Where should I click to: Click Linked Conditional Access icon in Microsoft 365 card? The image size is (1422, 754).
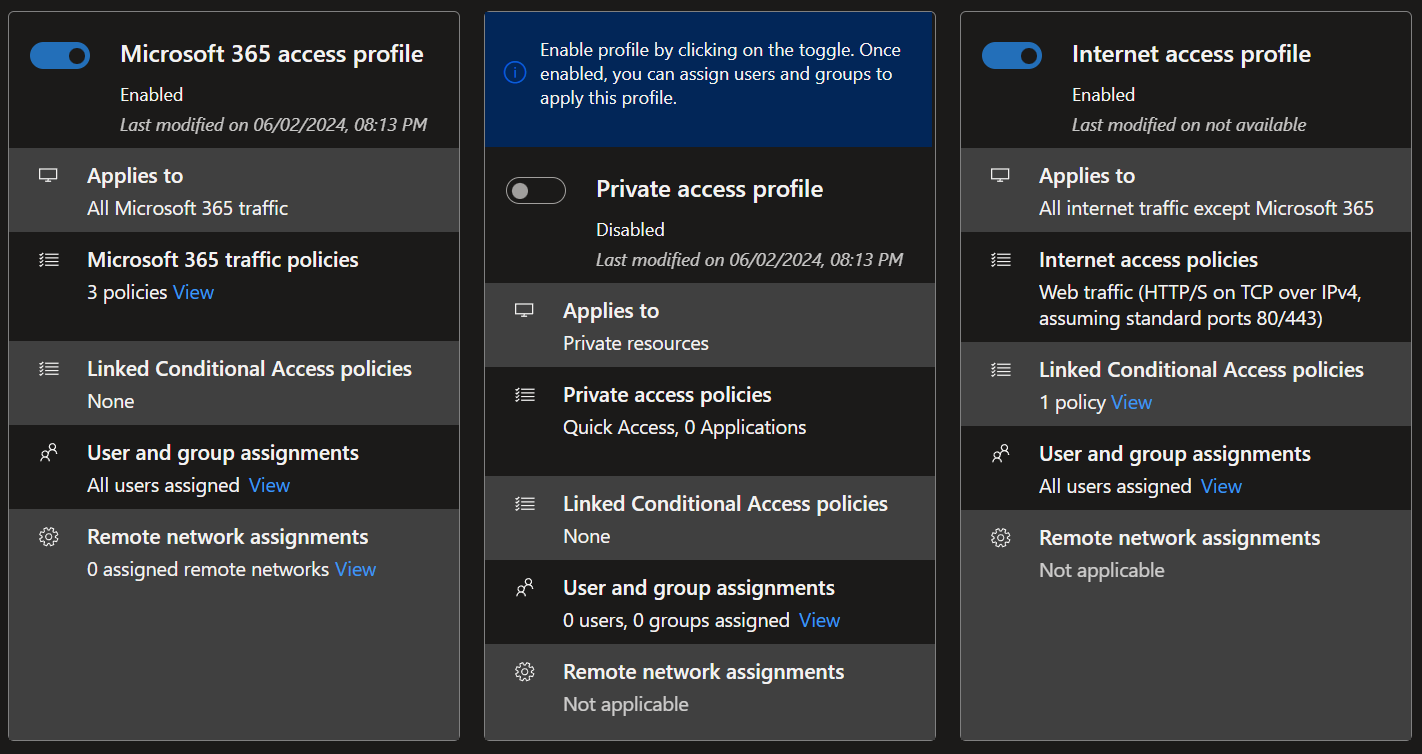[48, 368]
